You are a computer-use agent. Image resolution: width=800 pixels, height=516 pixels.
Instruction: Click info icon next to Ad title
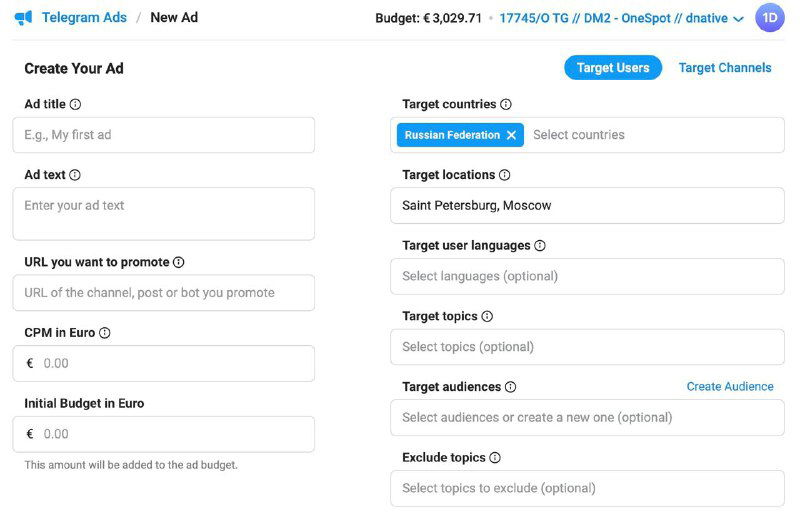(75, 104)
